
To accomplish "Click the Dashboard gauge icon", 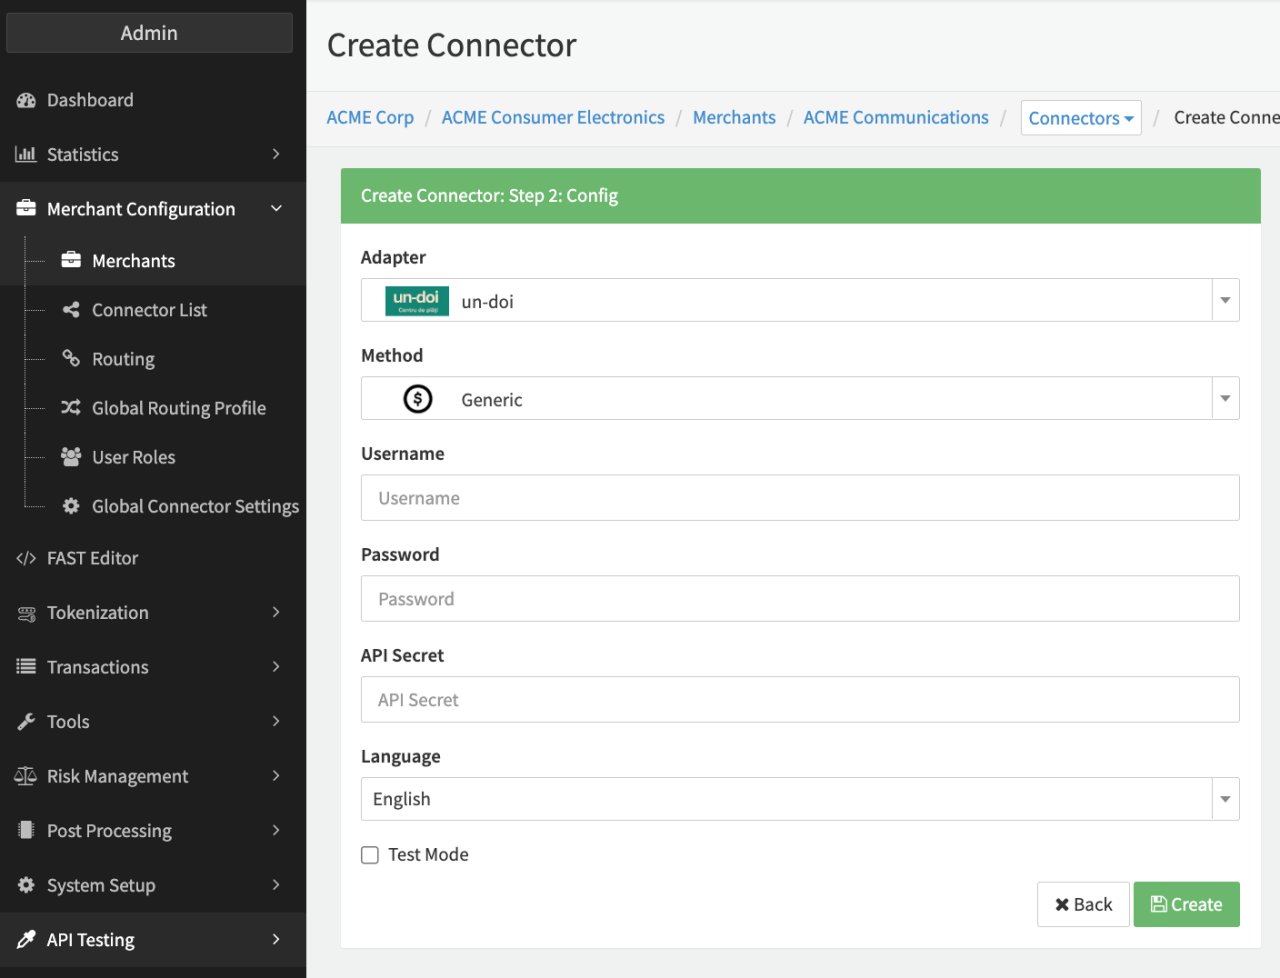I will (26, 100).
